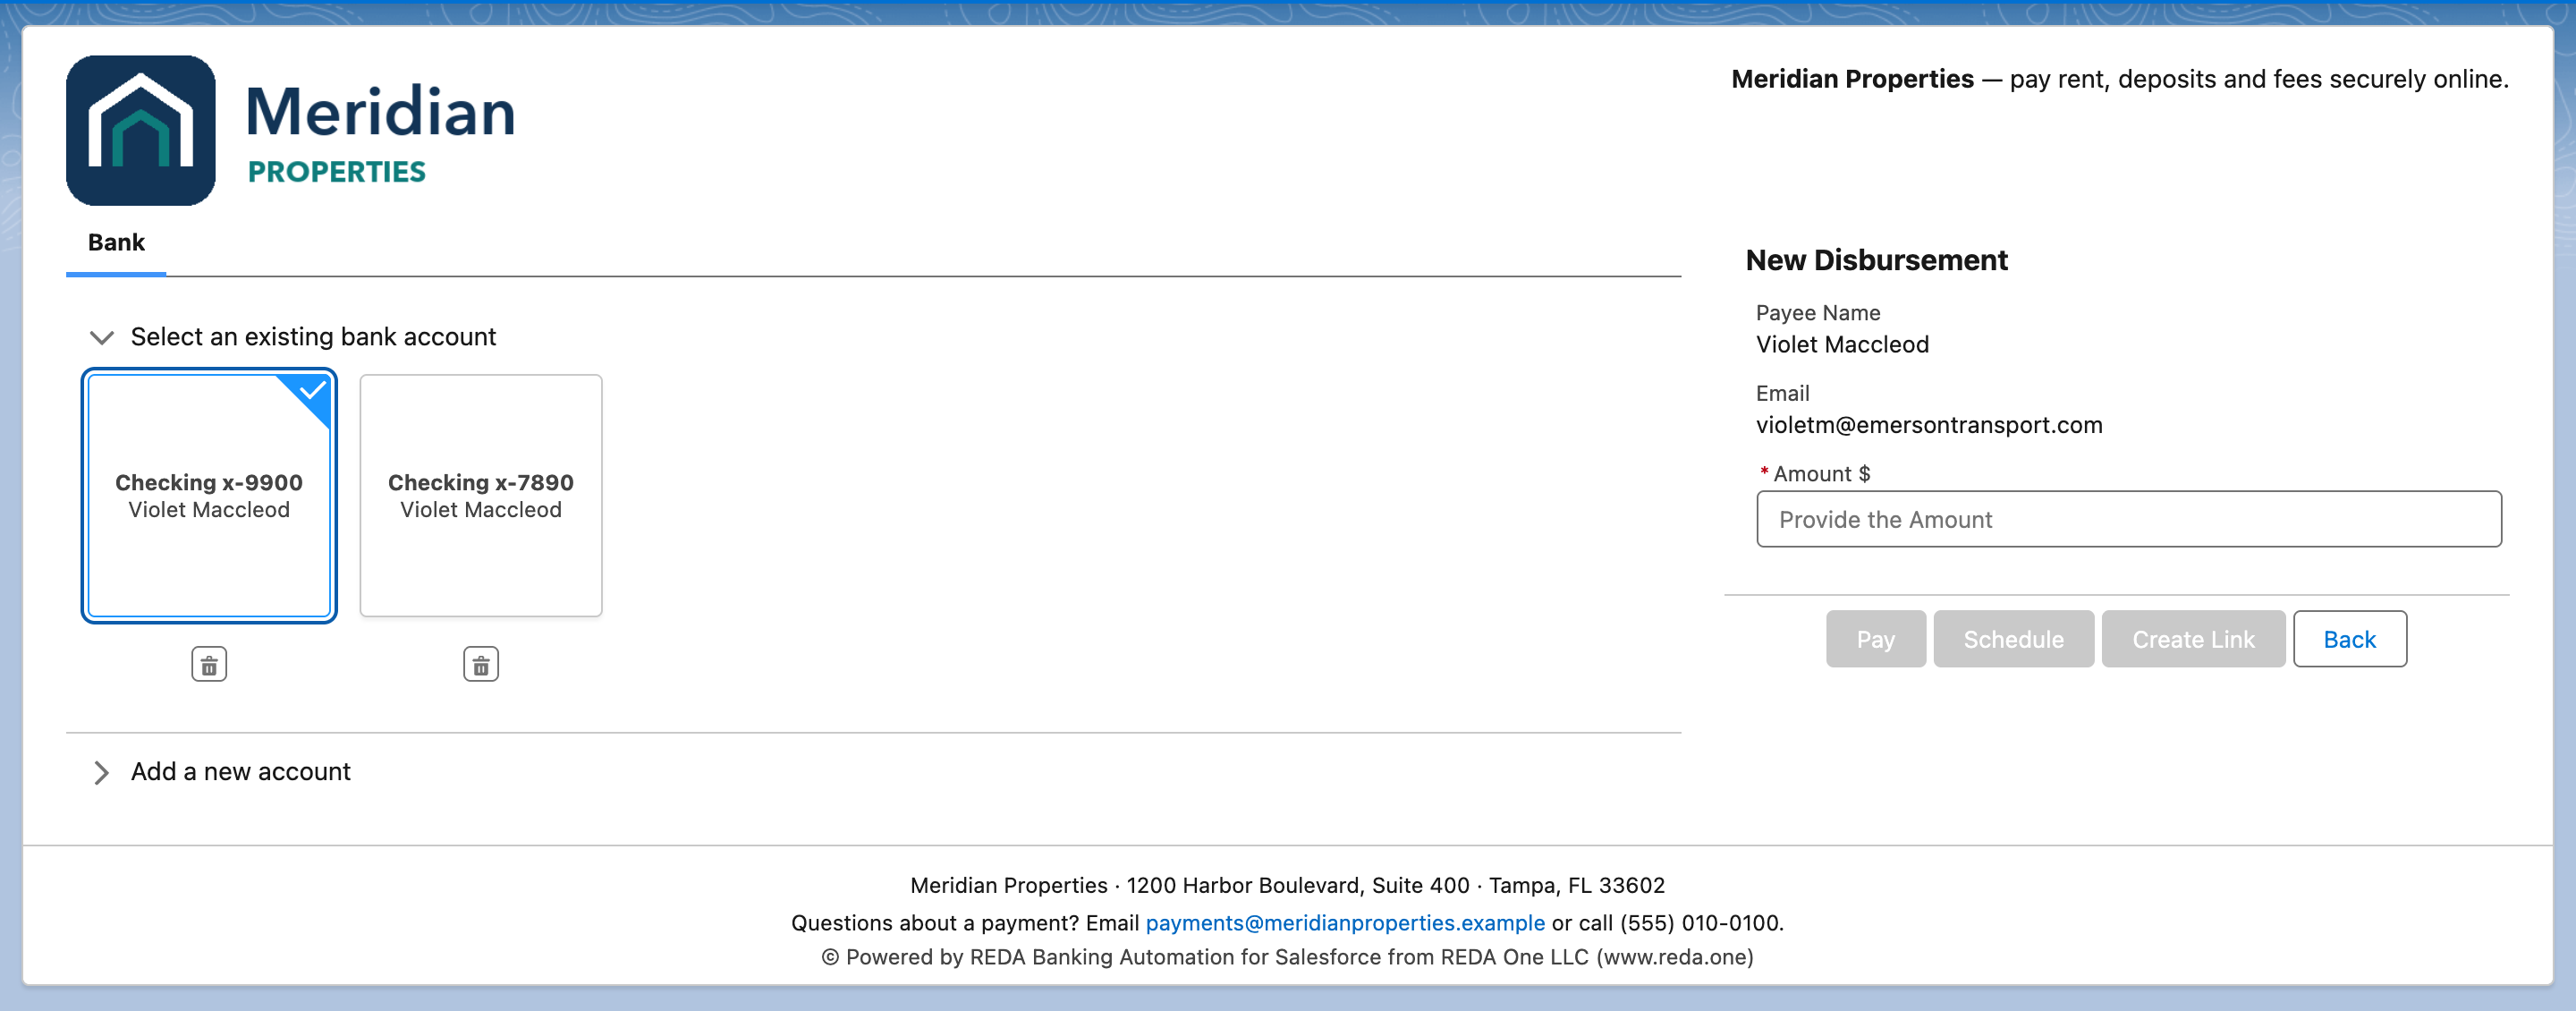
Task: Focus the Provide the Amount field
Action: tap(2128, 520)
